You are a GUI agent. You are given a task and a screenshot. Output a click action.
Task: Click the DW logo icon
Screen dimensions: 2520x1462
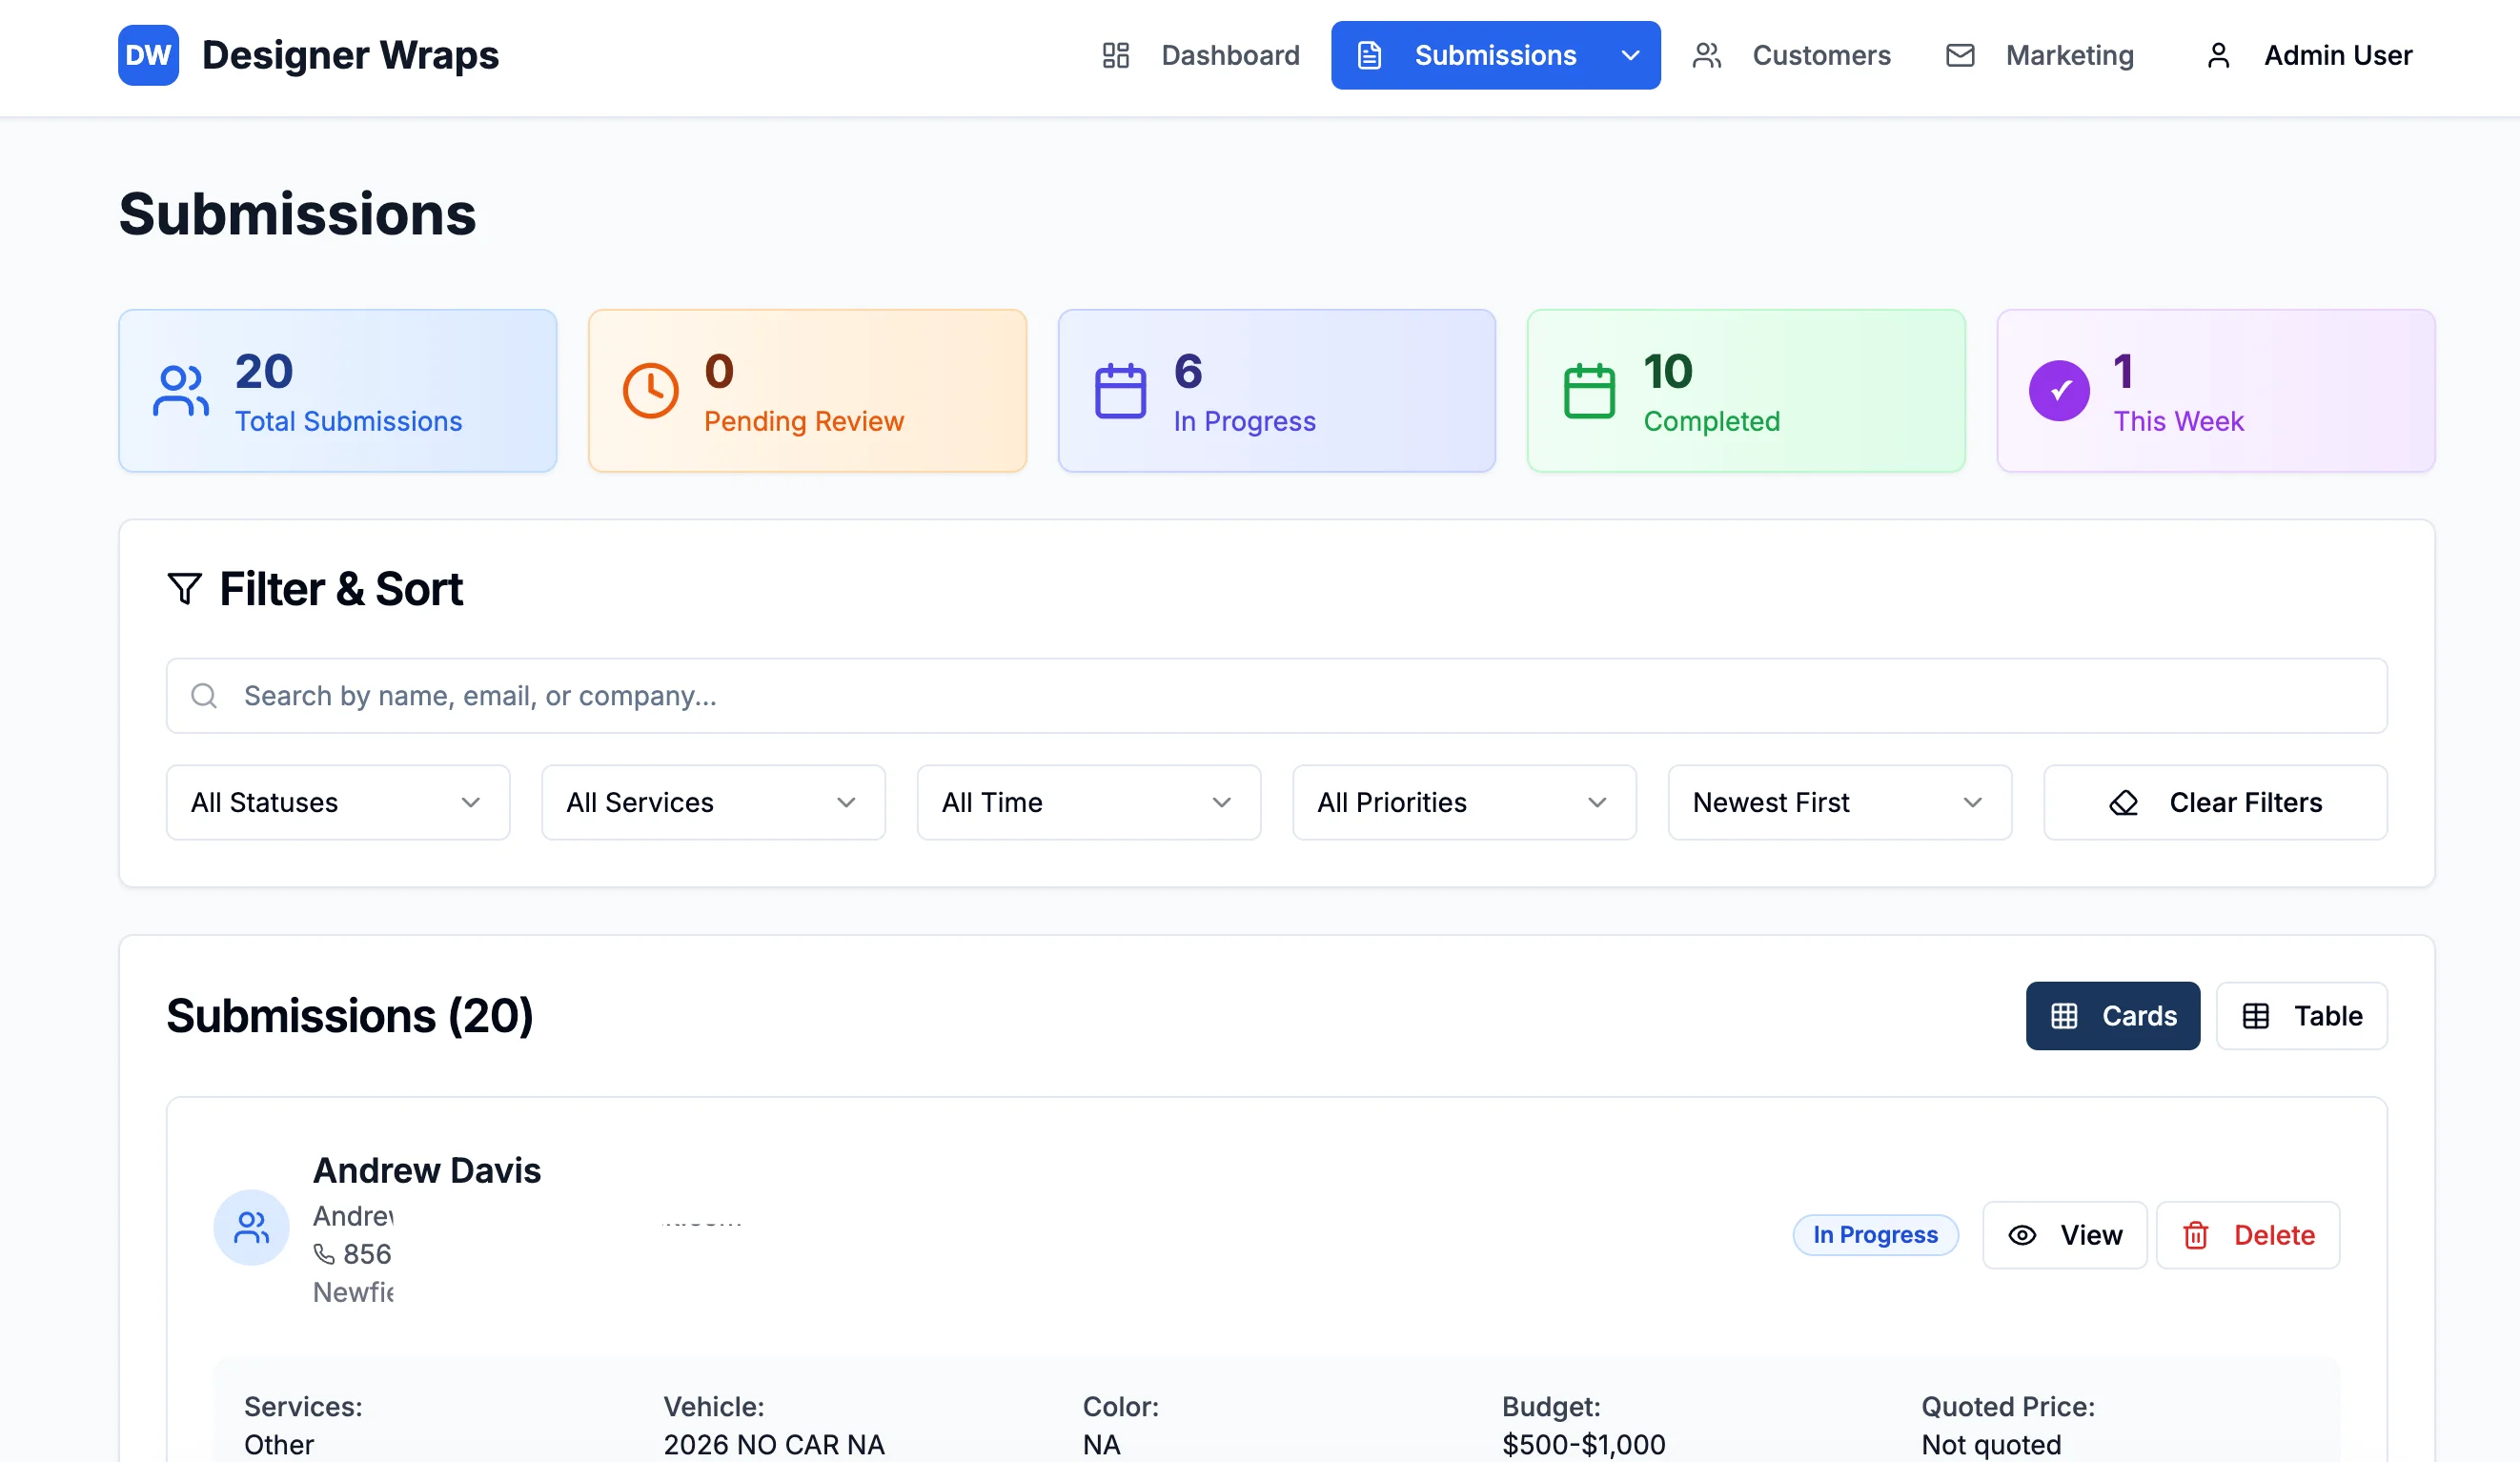click(148, 55)
